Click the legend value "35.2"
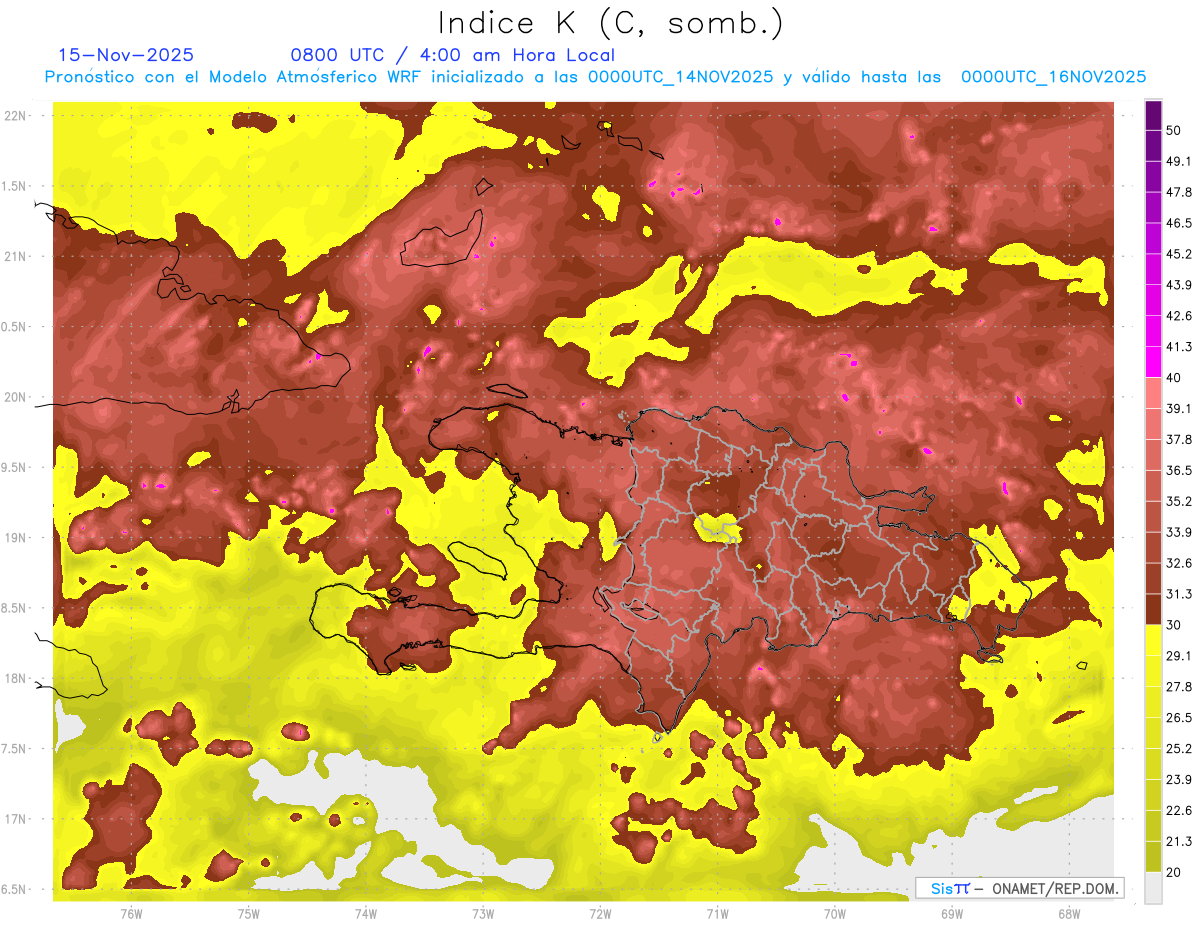The image size is (1200, 927). tap(1178, 501)
